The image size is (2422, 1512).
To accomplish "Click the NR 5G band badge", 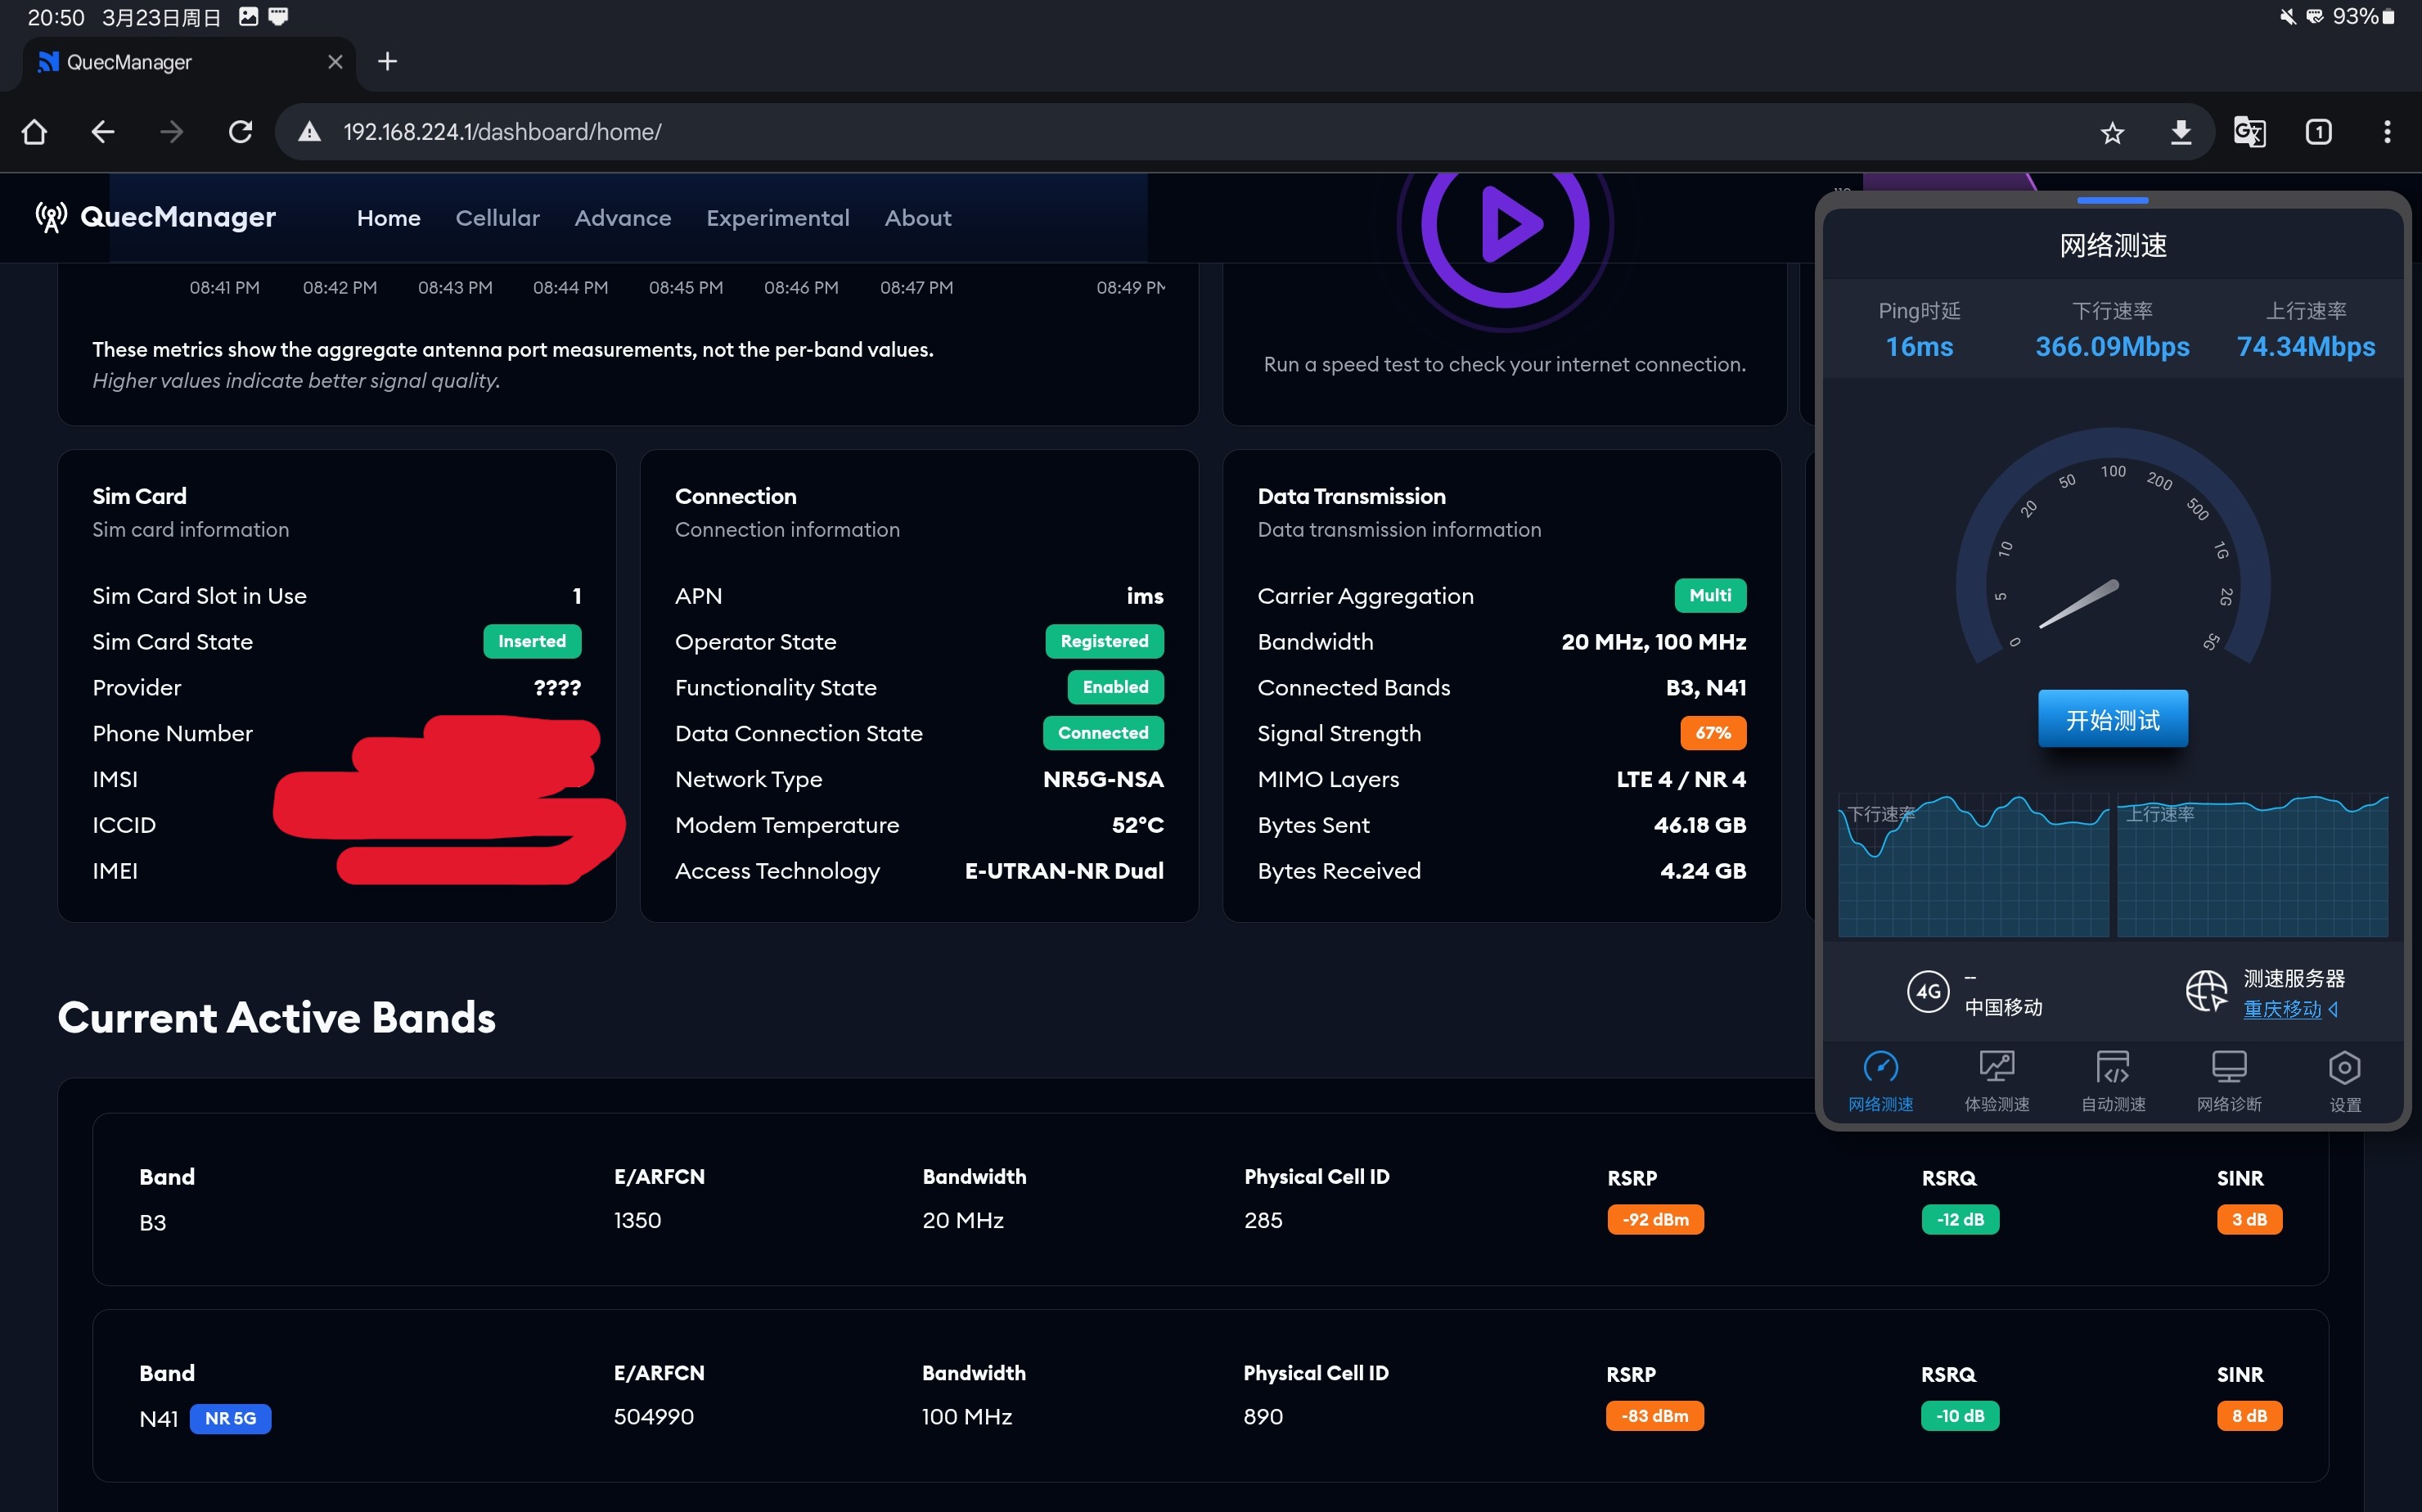I will pos(230,1418).
